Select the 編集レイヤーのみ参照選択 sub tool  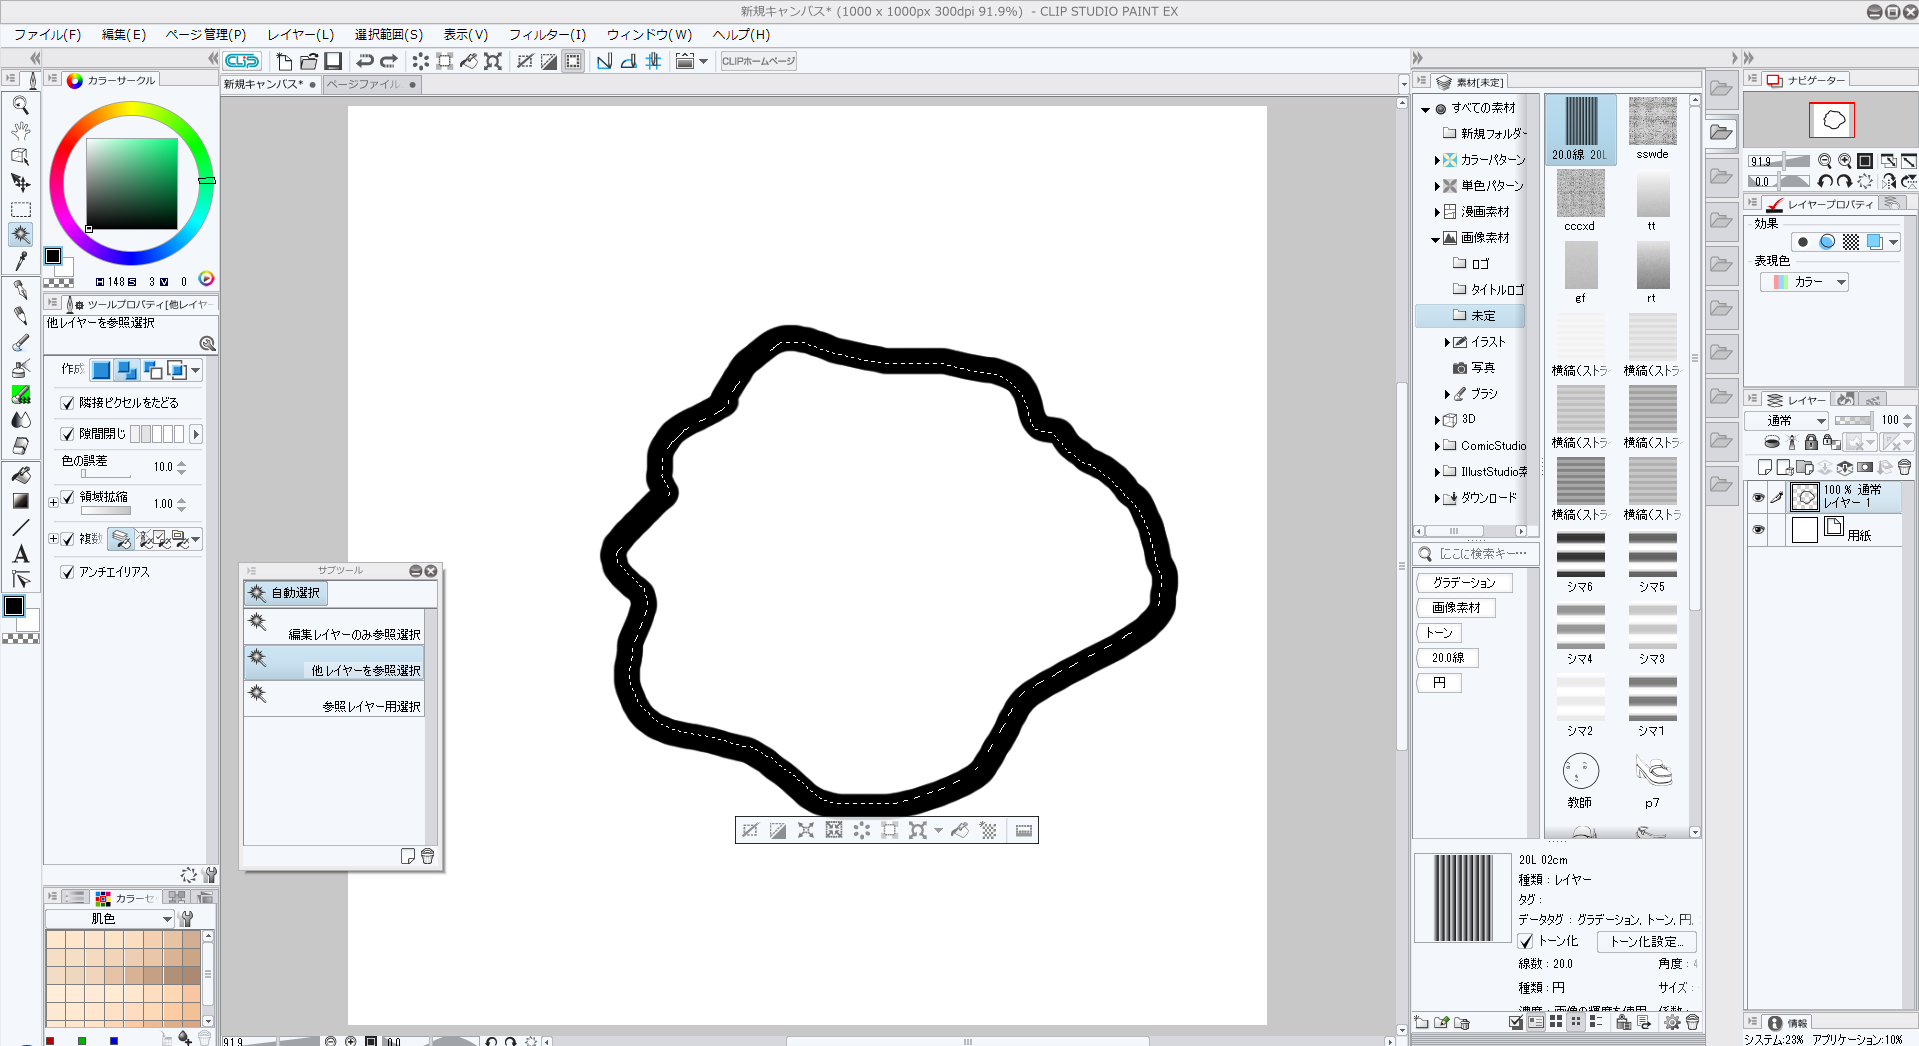[335, 628]
